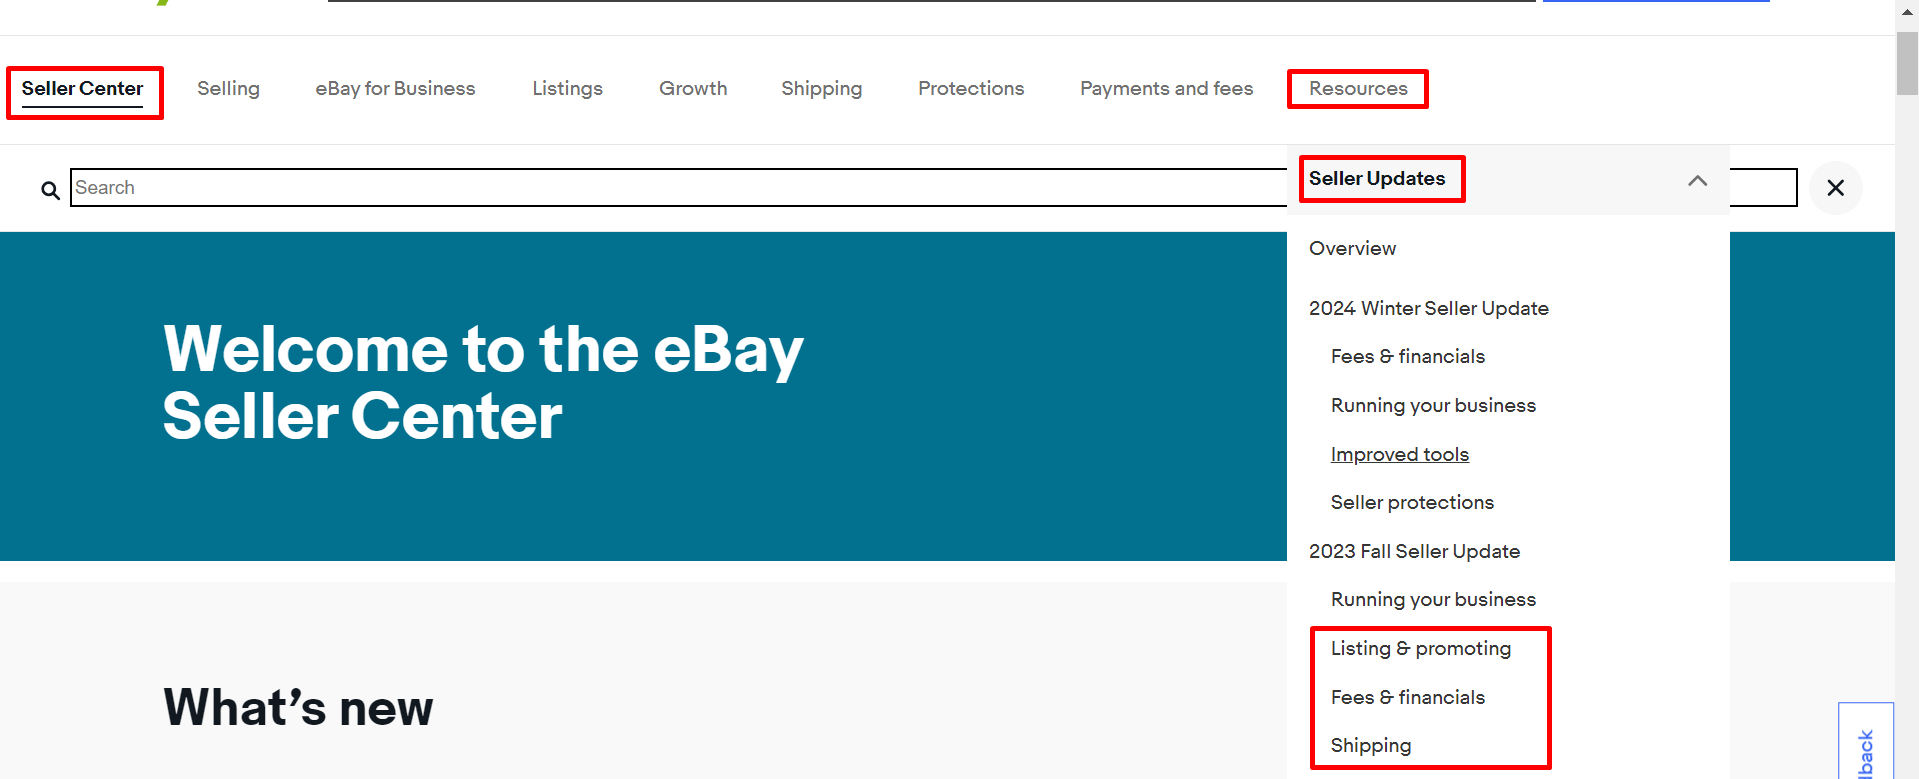Open 2023 Fall Seller Update link
The image size is (1919, 779).
click(x=1414, y=551)
